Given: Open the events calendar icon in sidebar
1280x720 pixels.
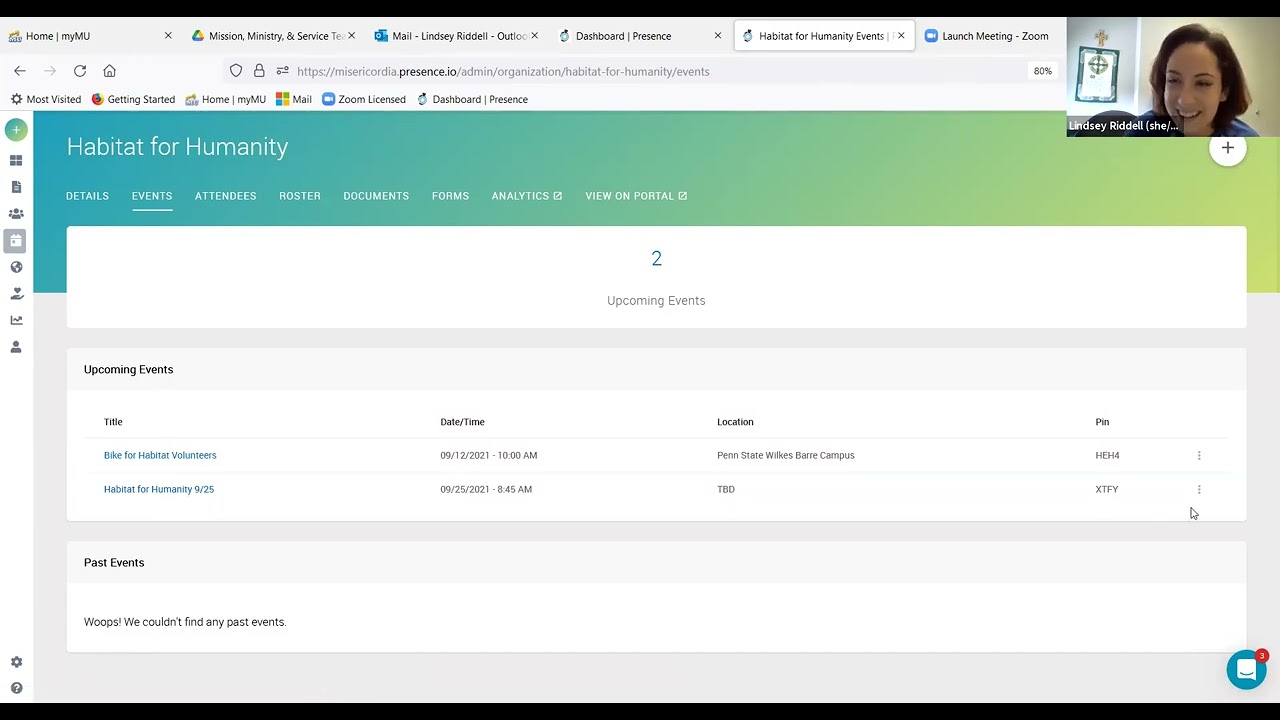Looking at the screenshot, I should [x=16, y=240].
